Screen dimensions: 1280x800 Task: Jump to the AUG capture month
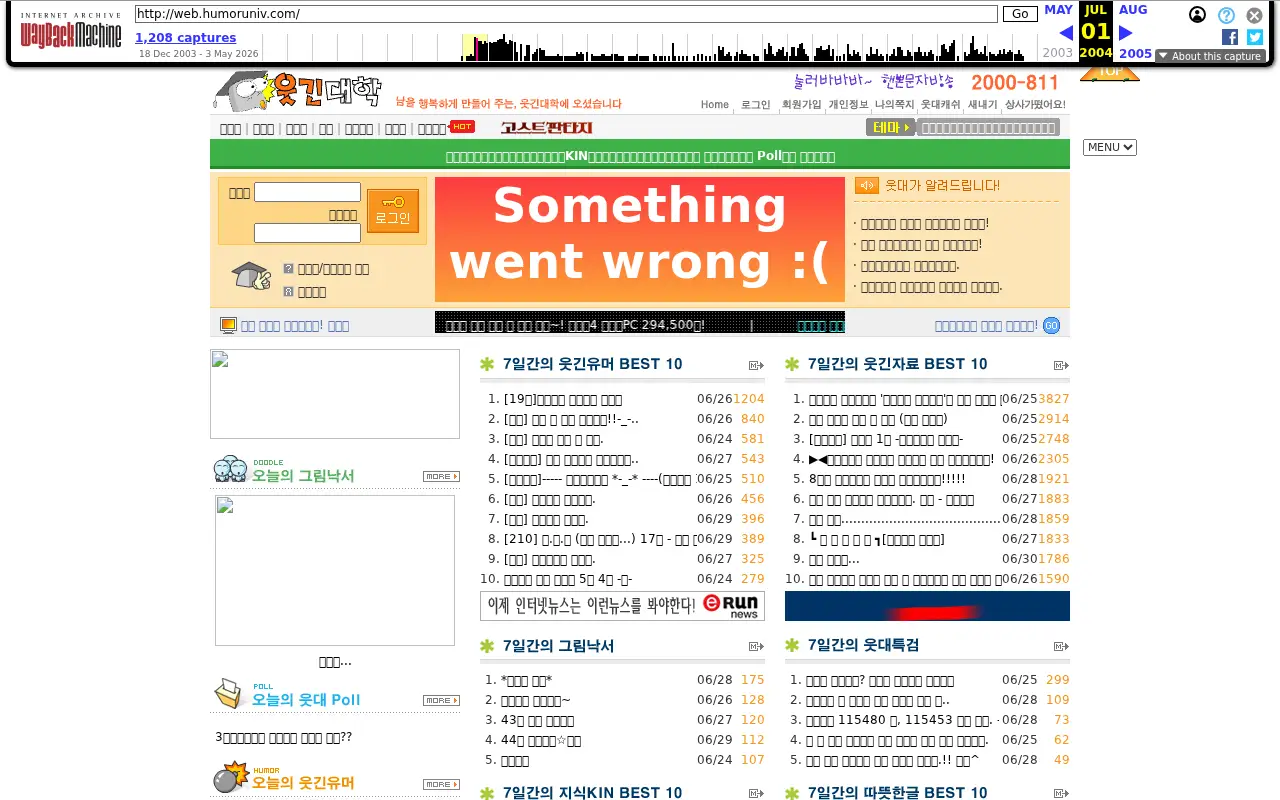[x=1133, y=10]
